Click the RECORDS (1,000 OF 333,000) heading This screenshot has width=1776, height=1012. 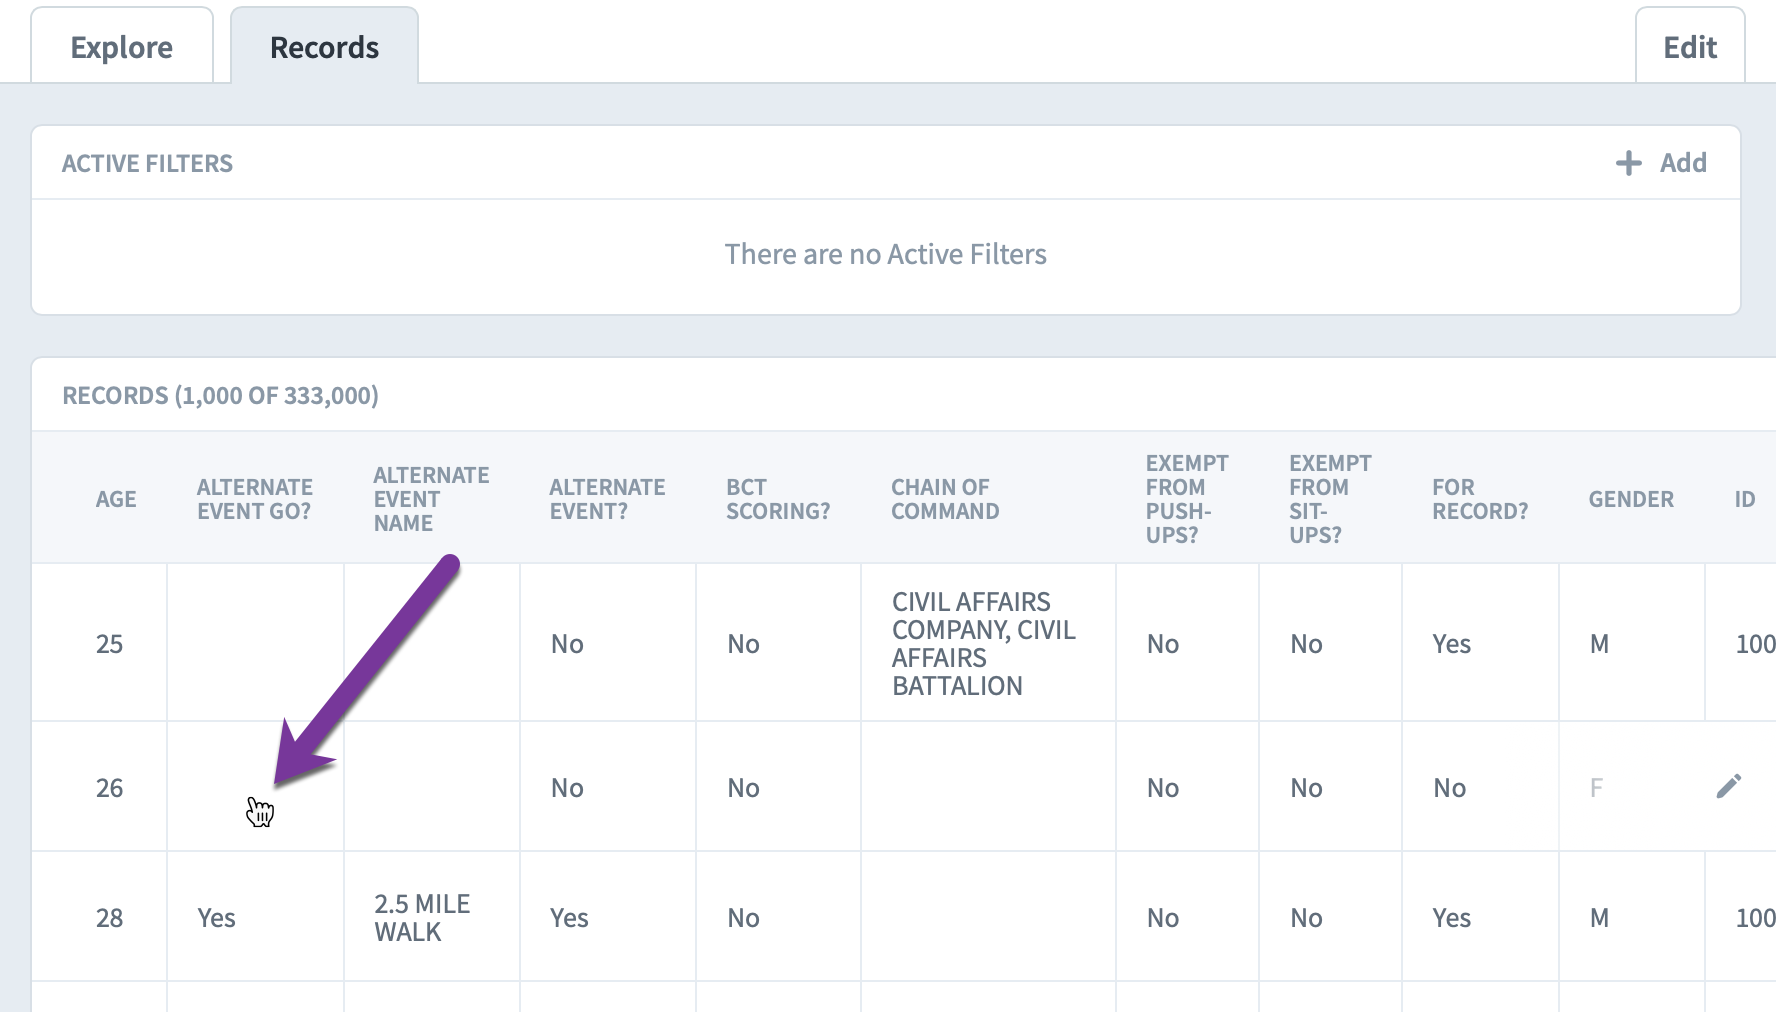pos(220,395)
